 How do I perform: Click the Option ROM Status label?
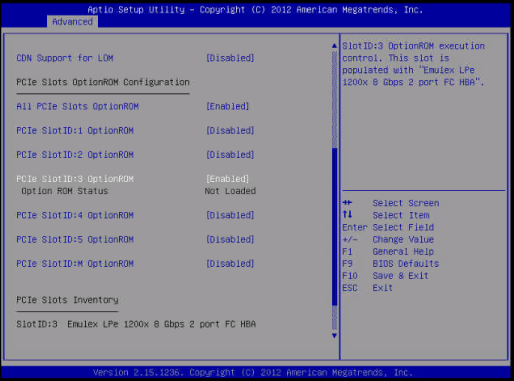pos(65,191)
